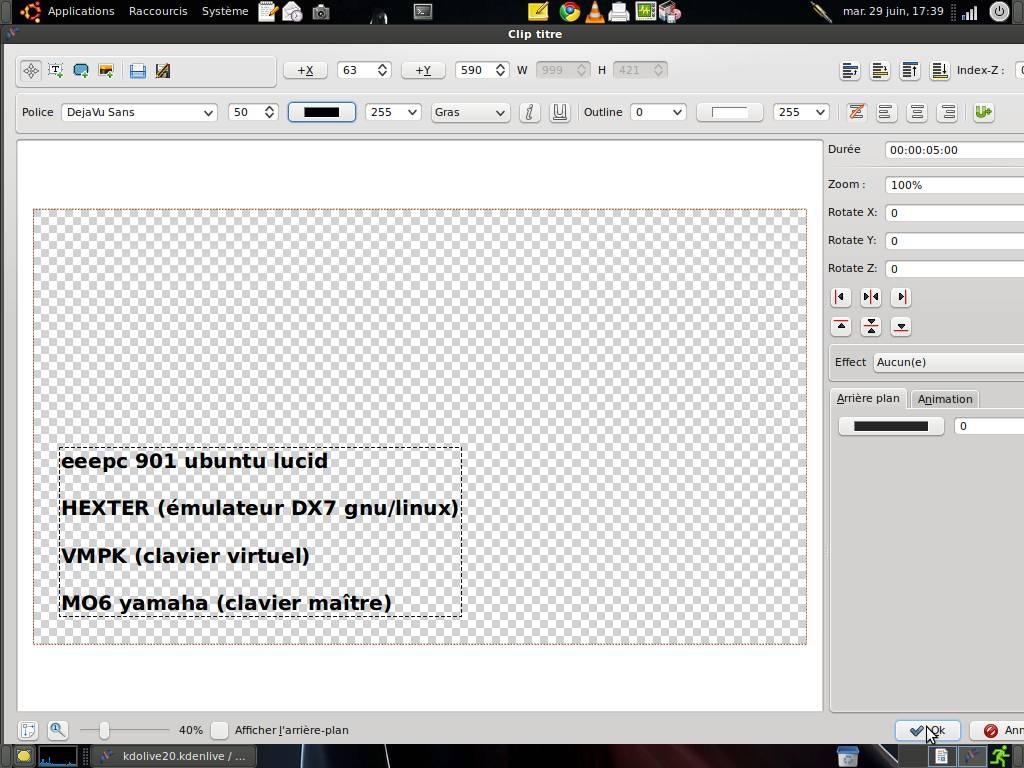1024x768 pixels.
Task: Open the Raccourcis menu
Action: coord(158,11)
